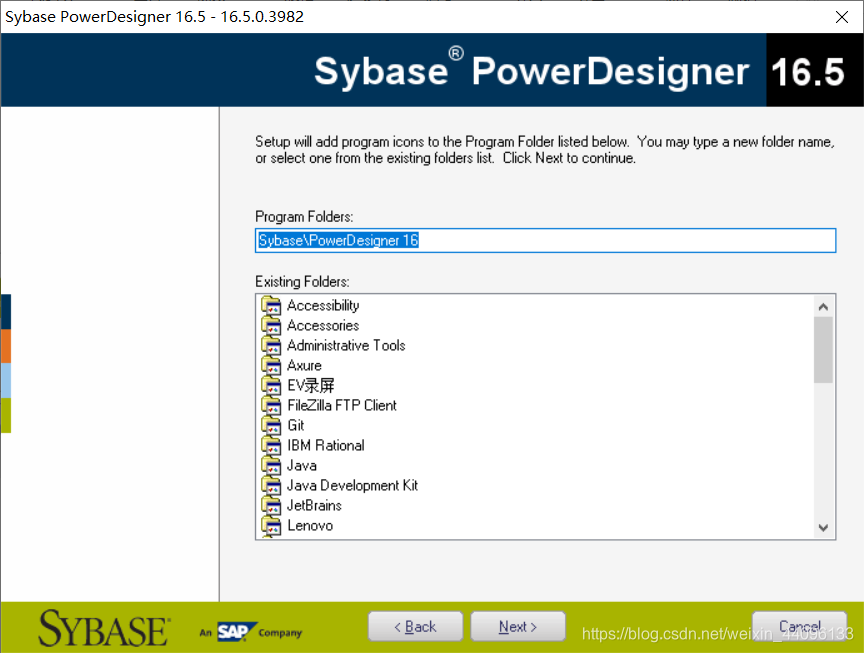Select Accessories in the existing folders list
The height and width of the screenshot is (653, 864).
[x=323, y=326]
